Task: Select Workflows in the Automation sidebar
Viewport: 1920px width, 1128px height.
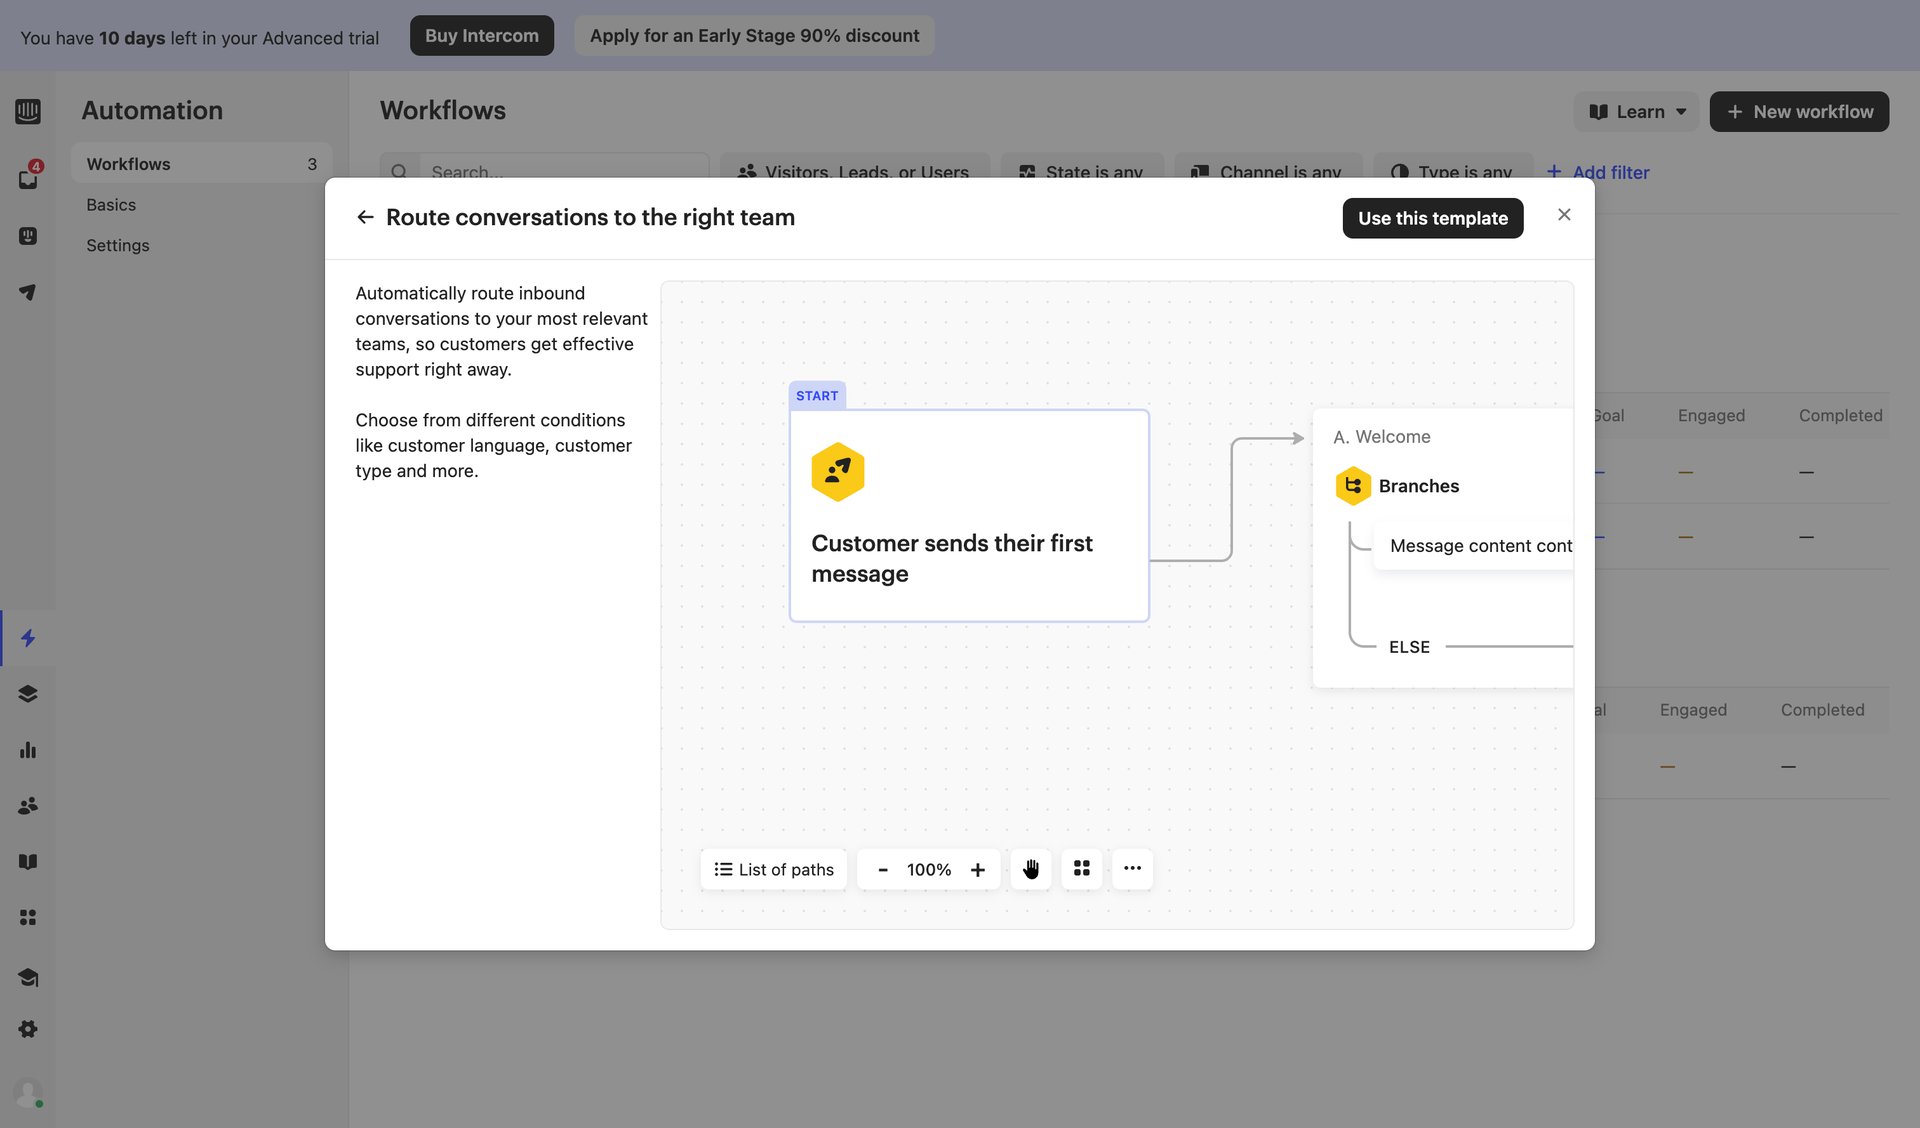Action: tap(128, 163)
